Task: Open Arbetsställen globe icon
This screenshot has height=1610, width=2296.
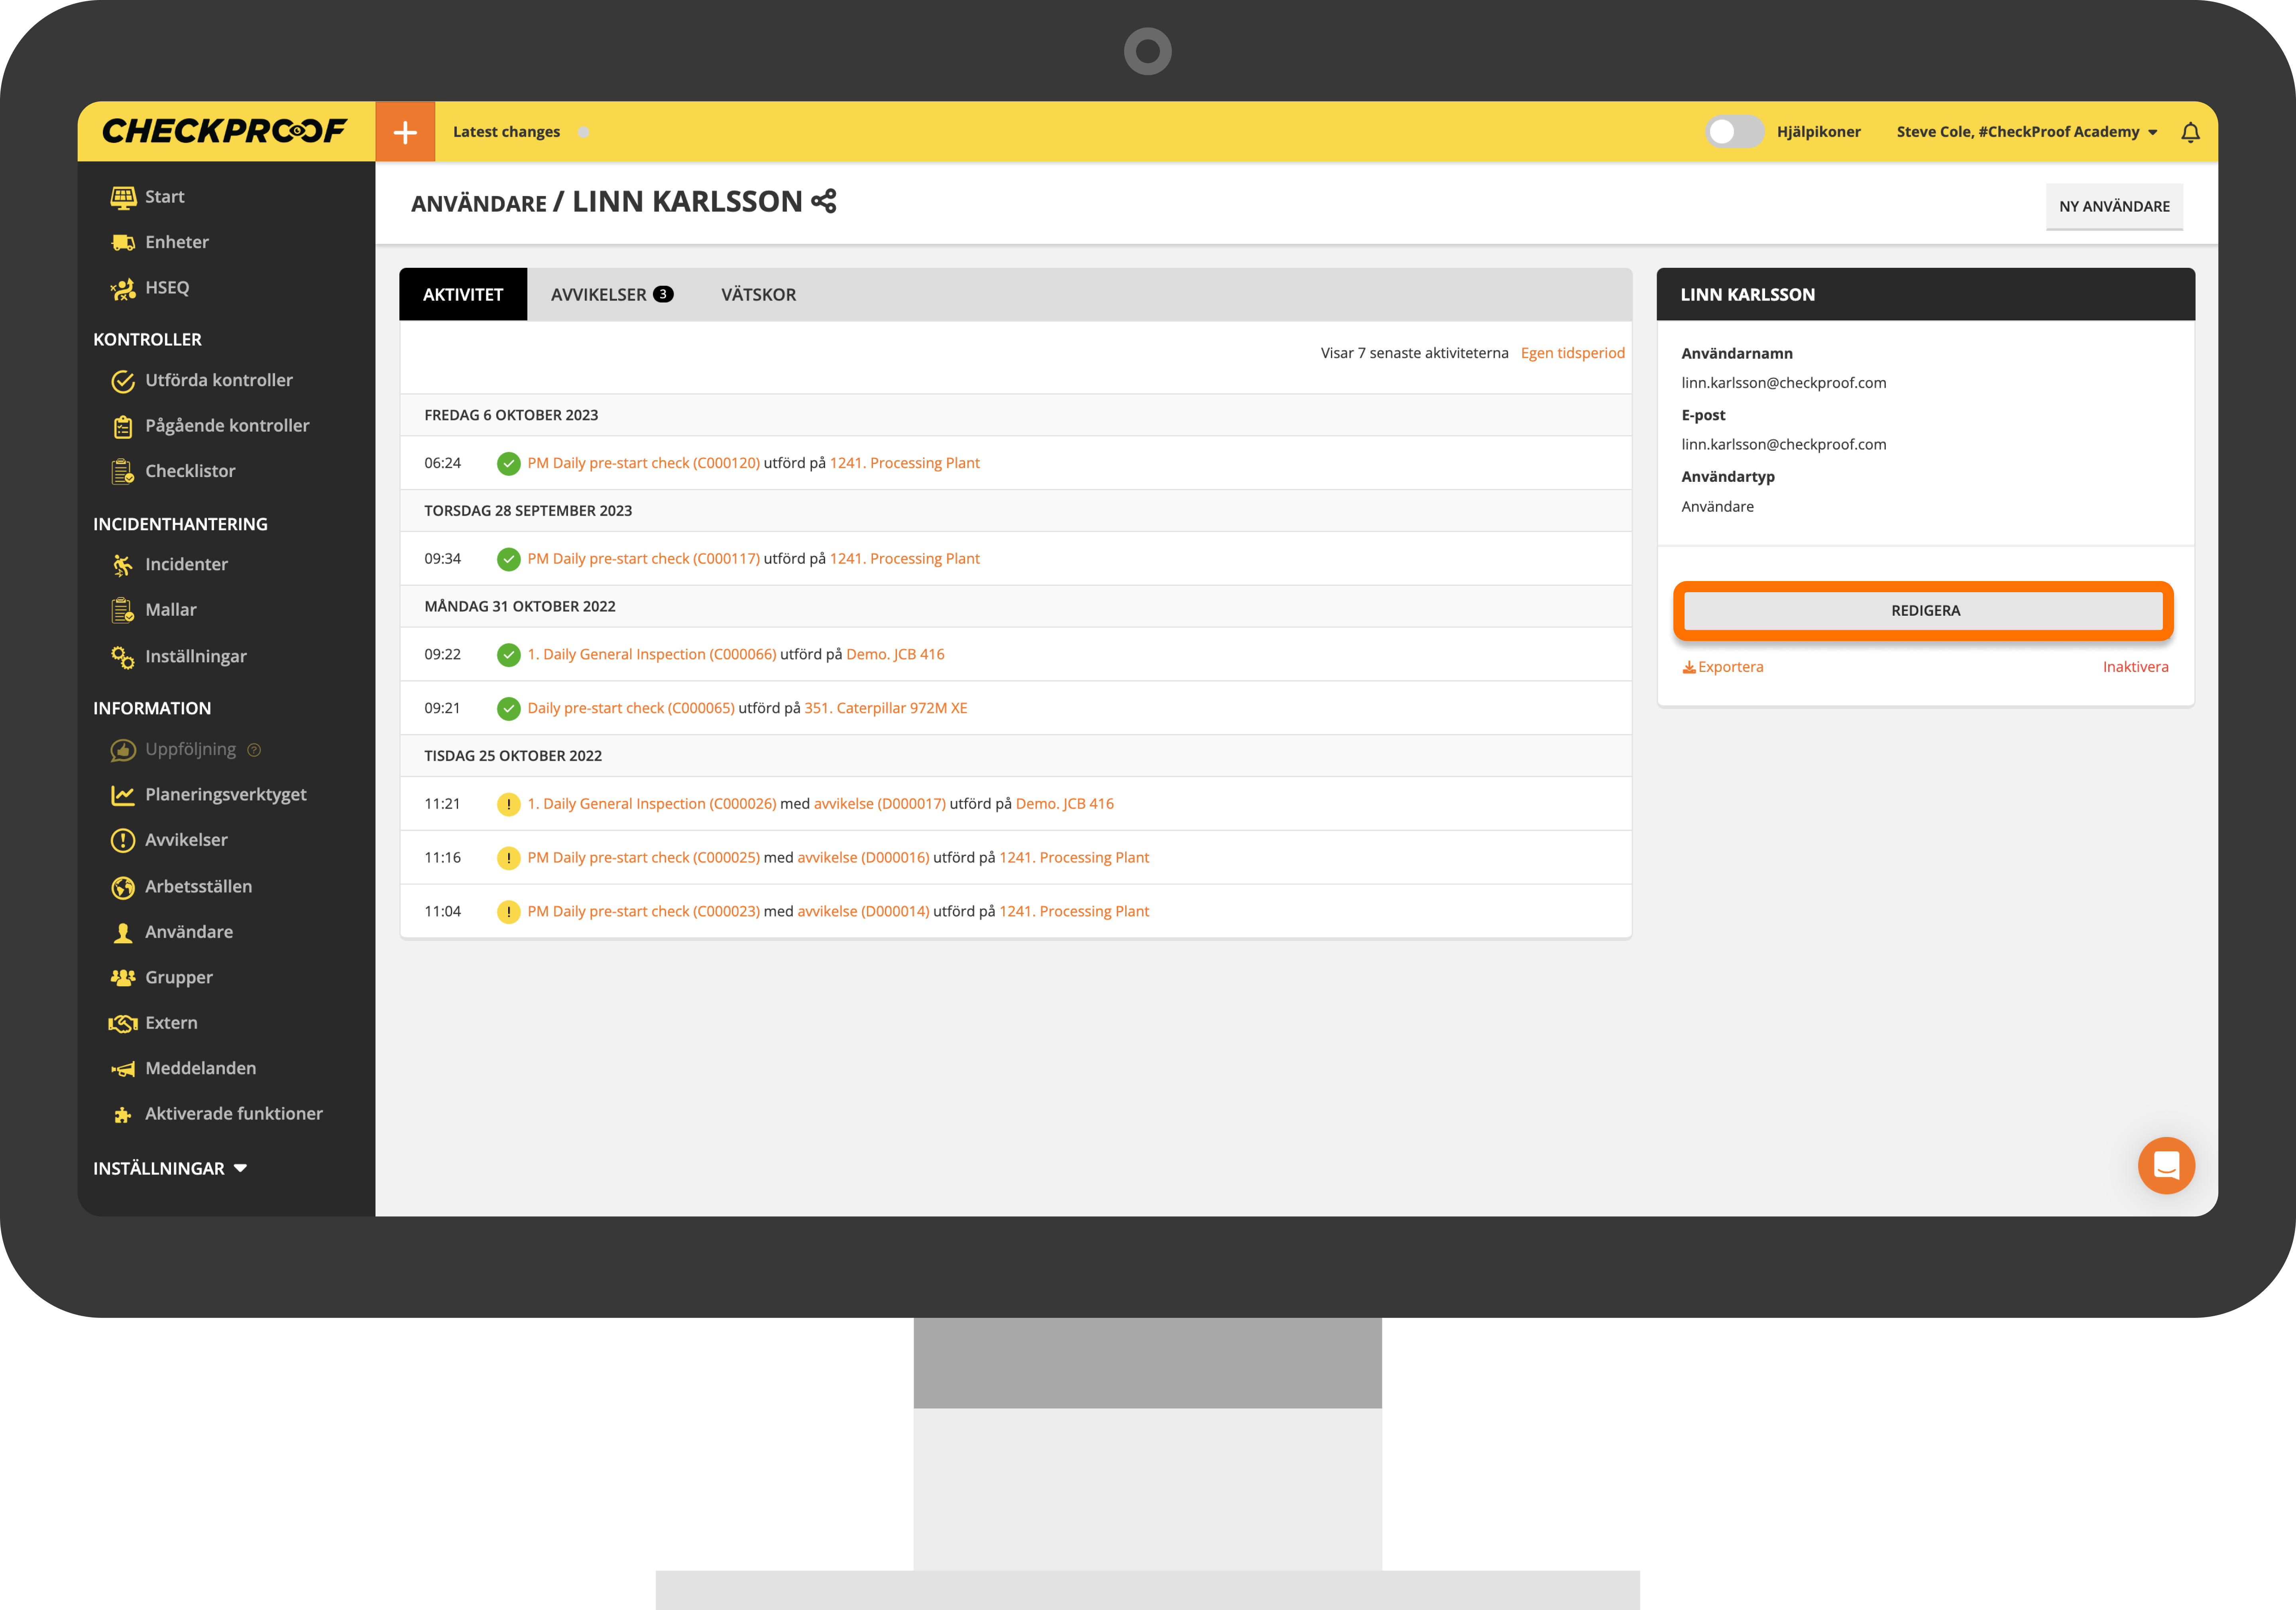Action: coord(123,887)
